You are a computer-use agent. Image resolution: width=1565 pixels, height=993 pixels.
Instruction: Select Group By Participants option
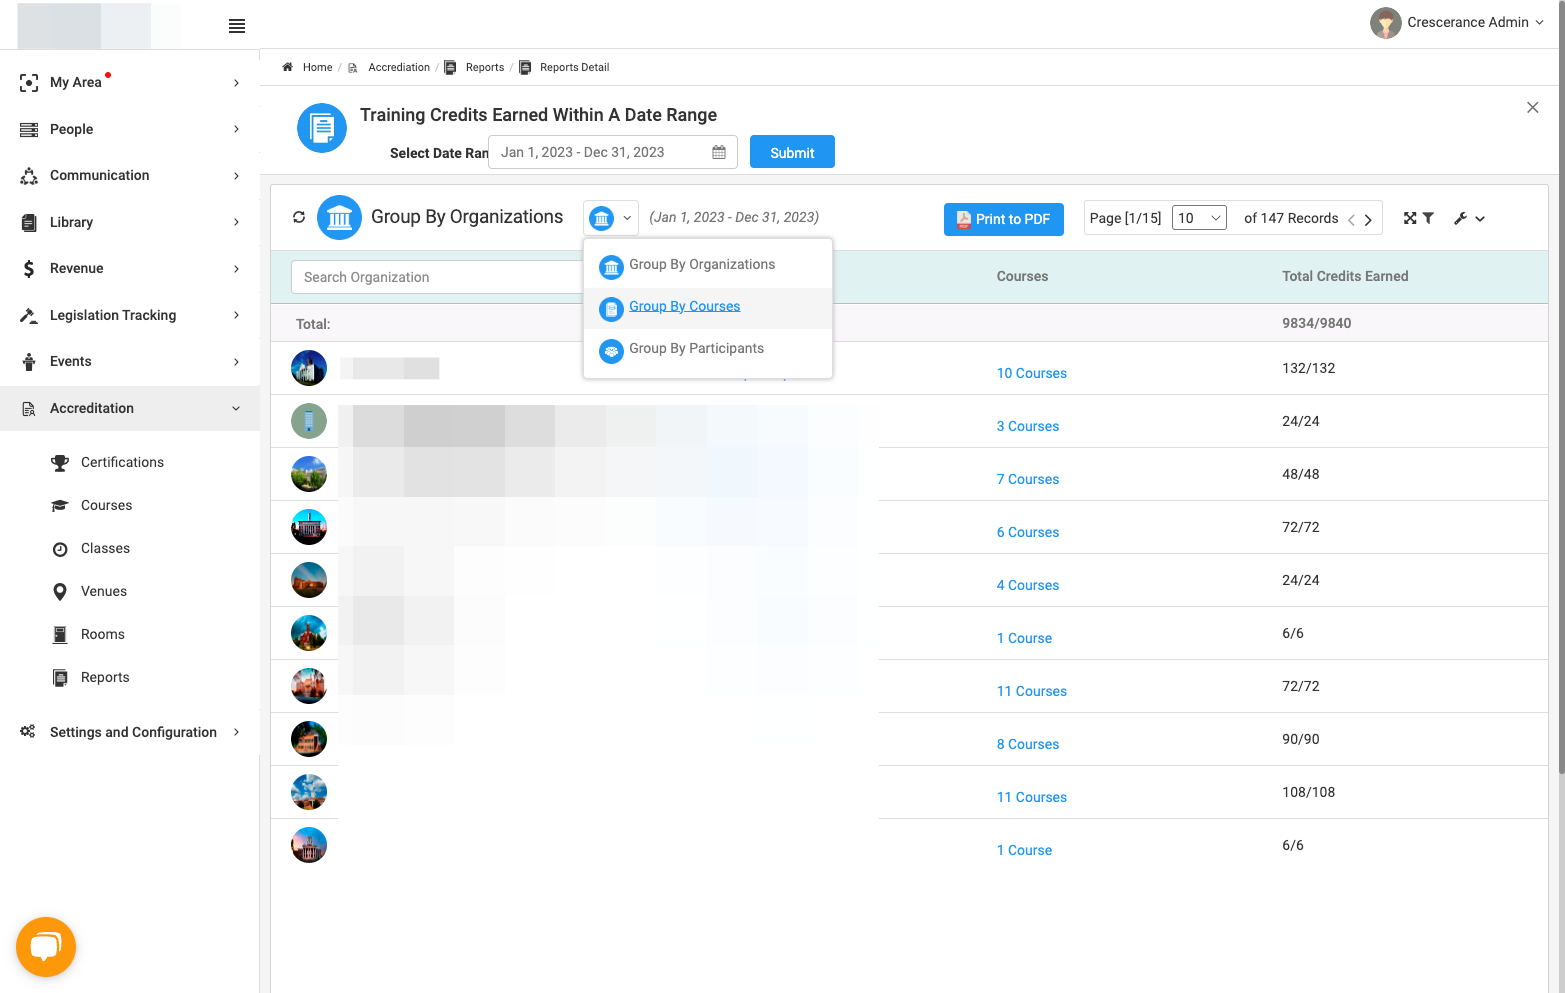coord(708,349)
